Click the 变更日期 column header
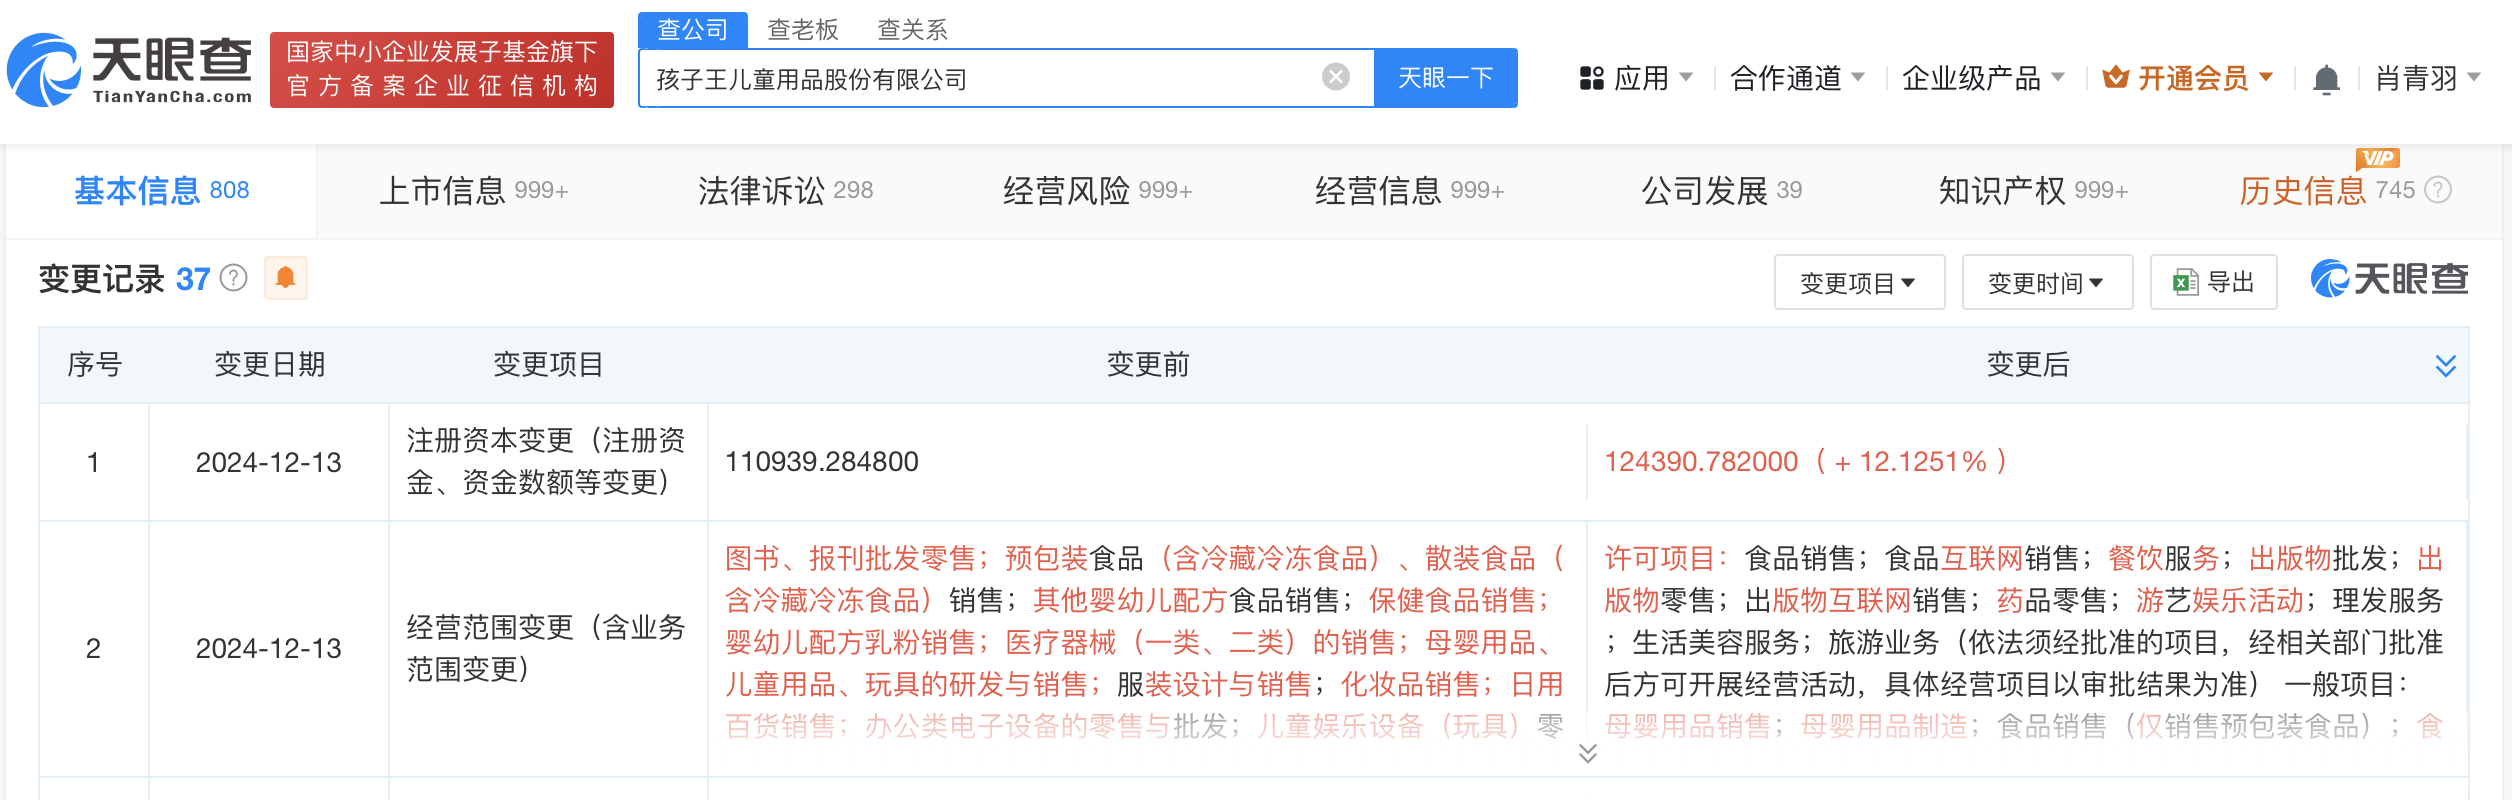The image size is (2512, 800). (x=270, y=365)
